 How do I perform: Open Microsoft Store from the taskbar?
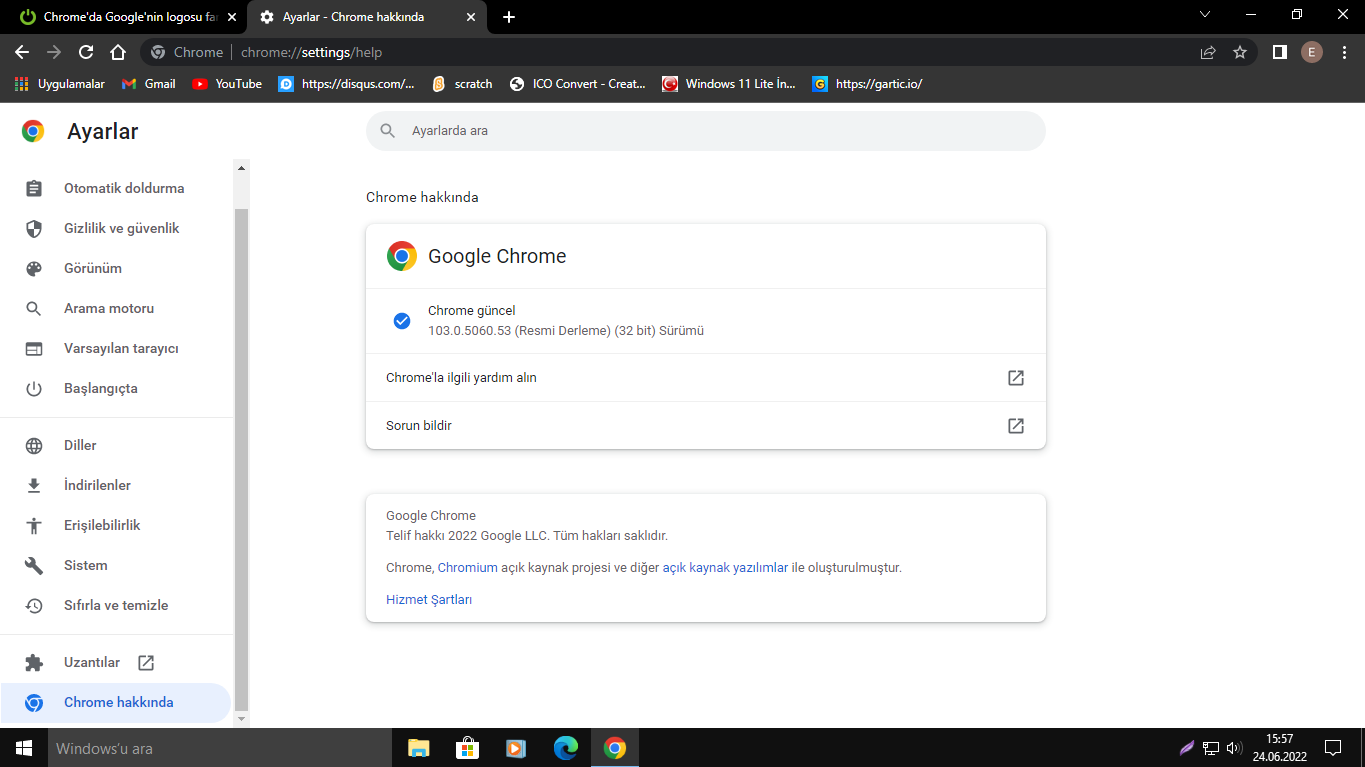pos(467,748)
